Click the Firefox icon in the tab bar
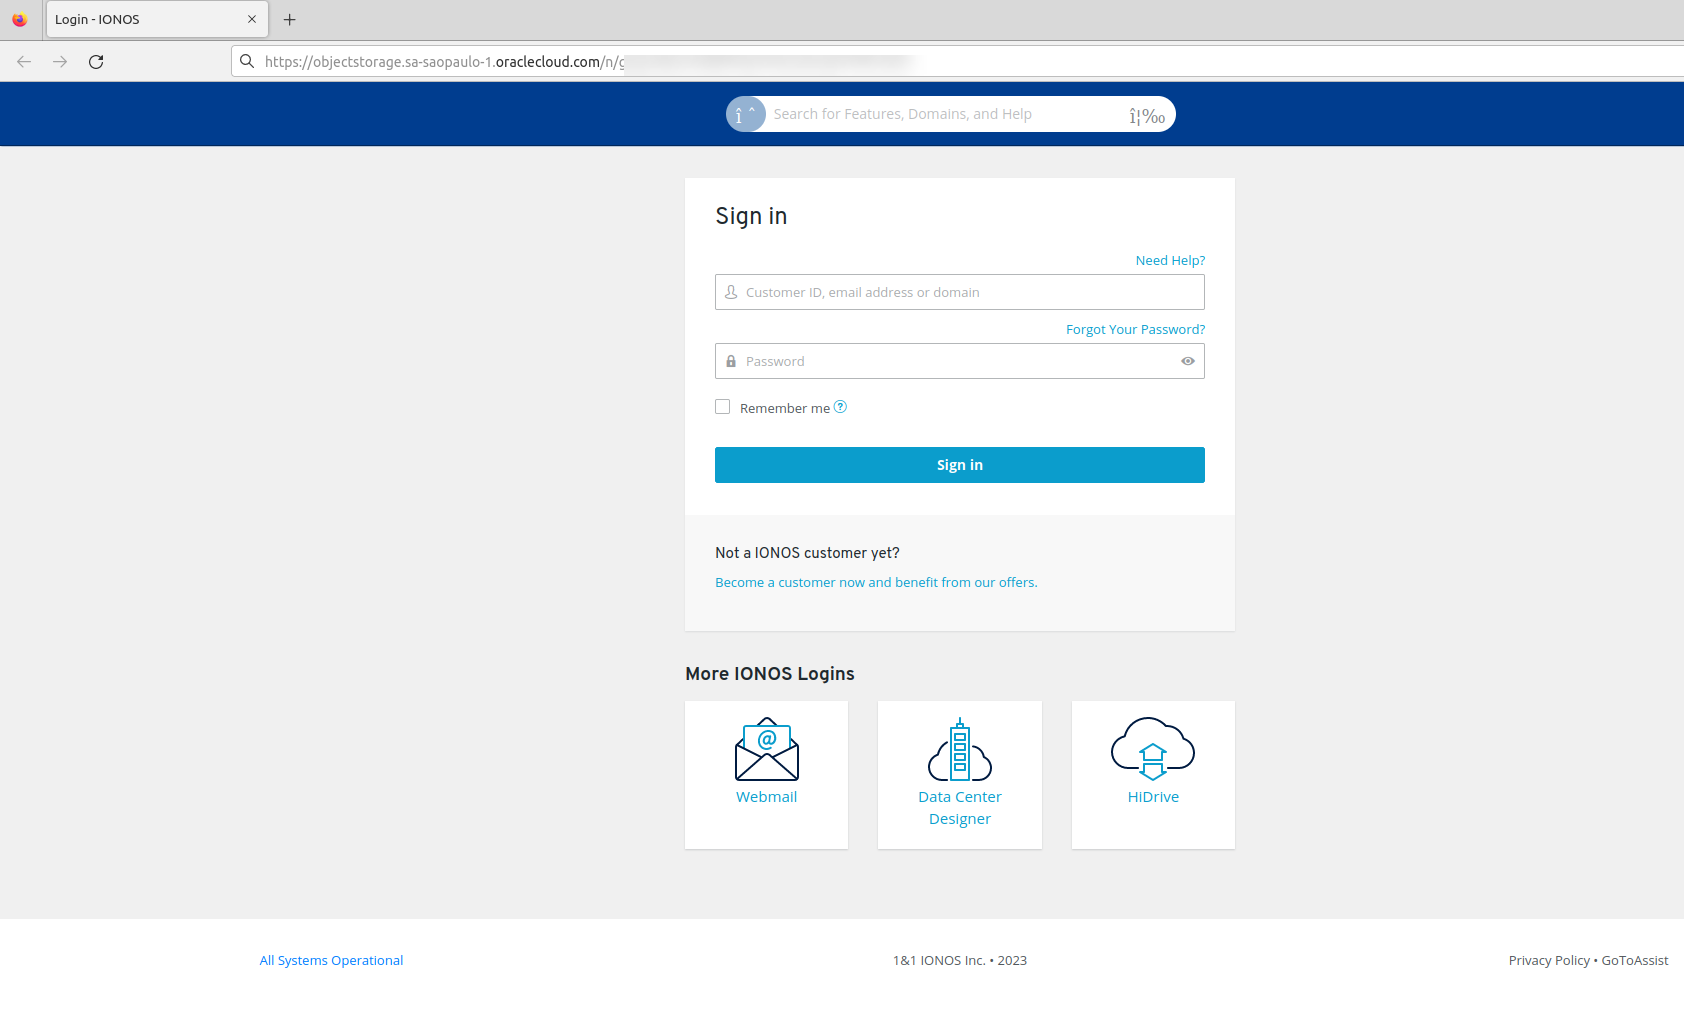The image size is (1684, 1026). point(19,19)
